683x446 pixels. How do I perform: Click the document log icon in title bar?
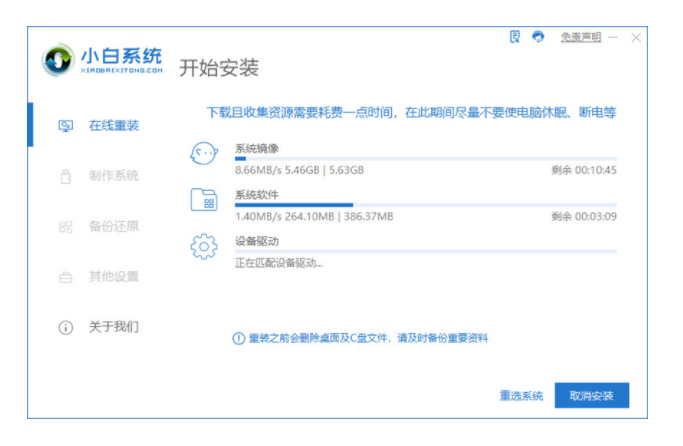pos(515,37)
